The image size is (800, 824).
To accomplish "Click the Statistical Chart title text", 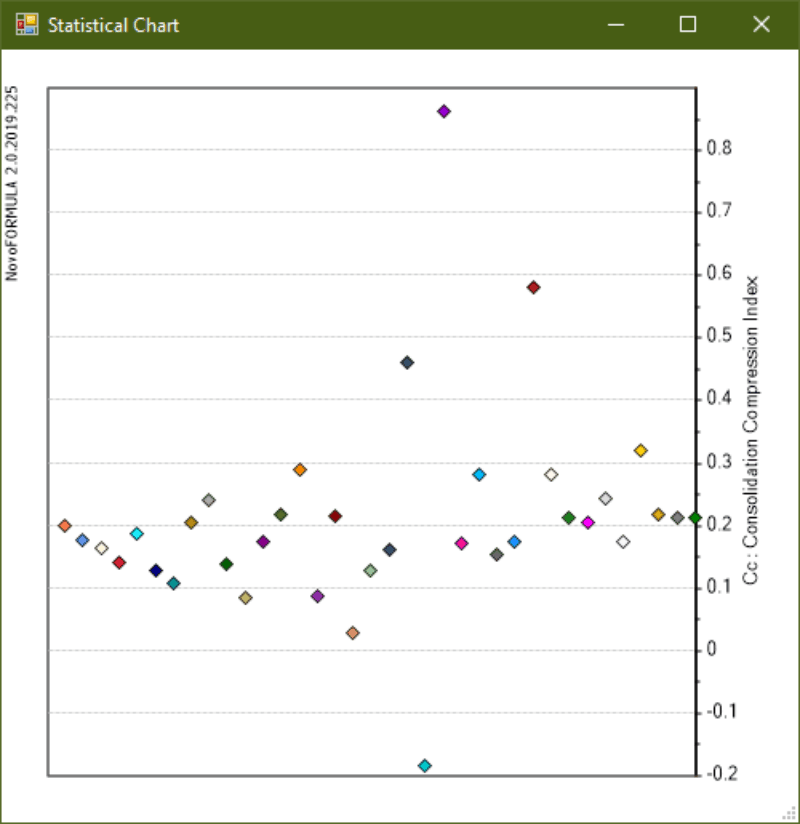I will coord(114,25).
